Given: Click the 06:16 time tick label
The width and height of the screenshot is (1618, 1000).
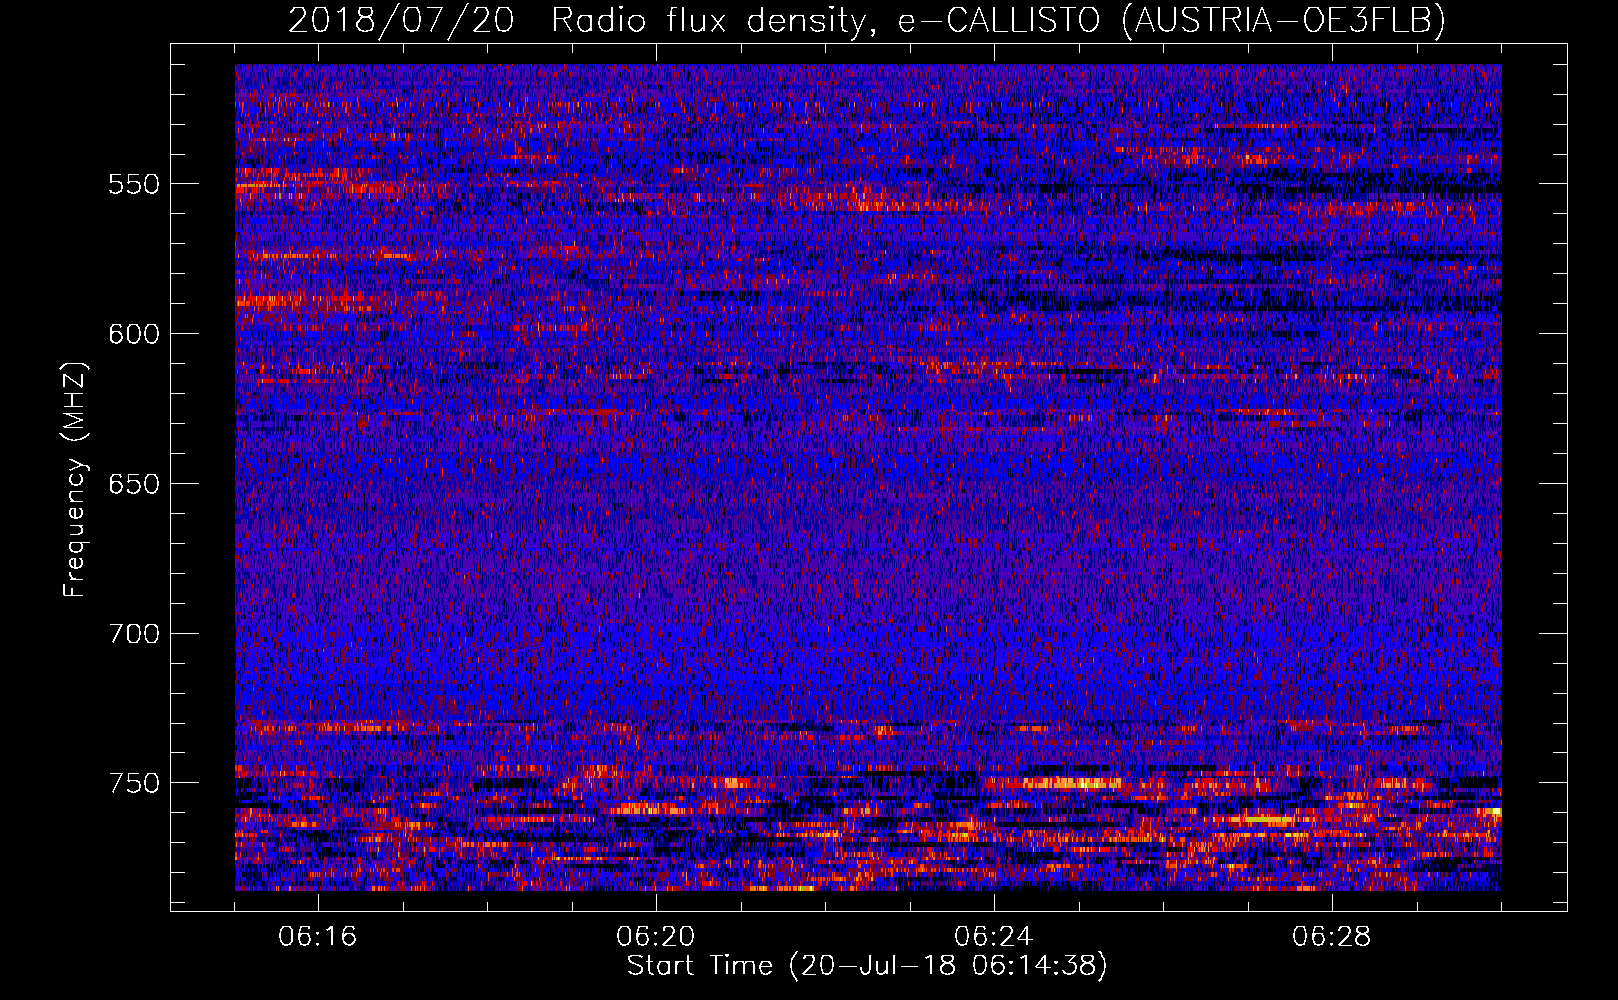Looking at the screenshot, I should pos(318,937).
